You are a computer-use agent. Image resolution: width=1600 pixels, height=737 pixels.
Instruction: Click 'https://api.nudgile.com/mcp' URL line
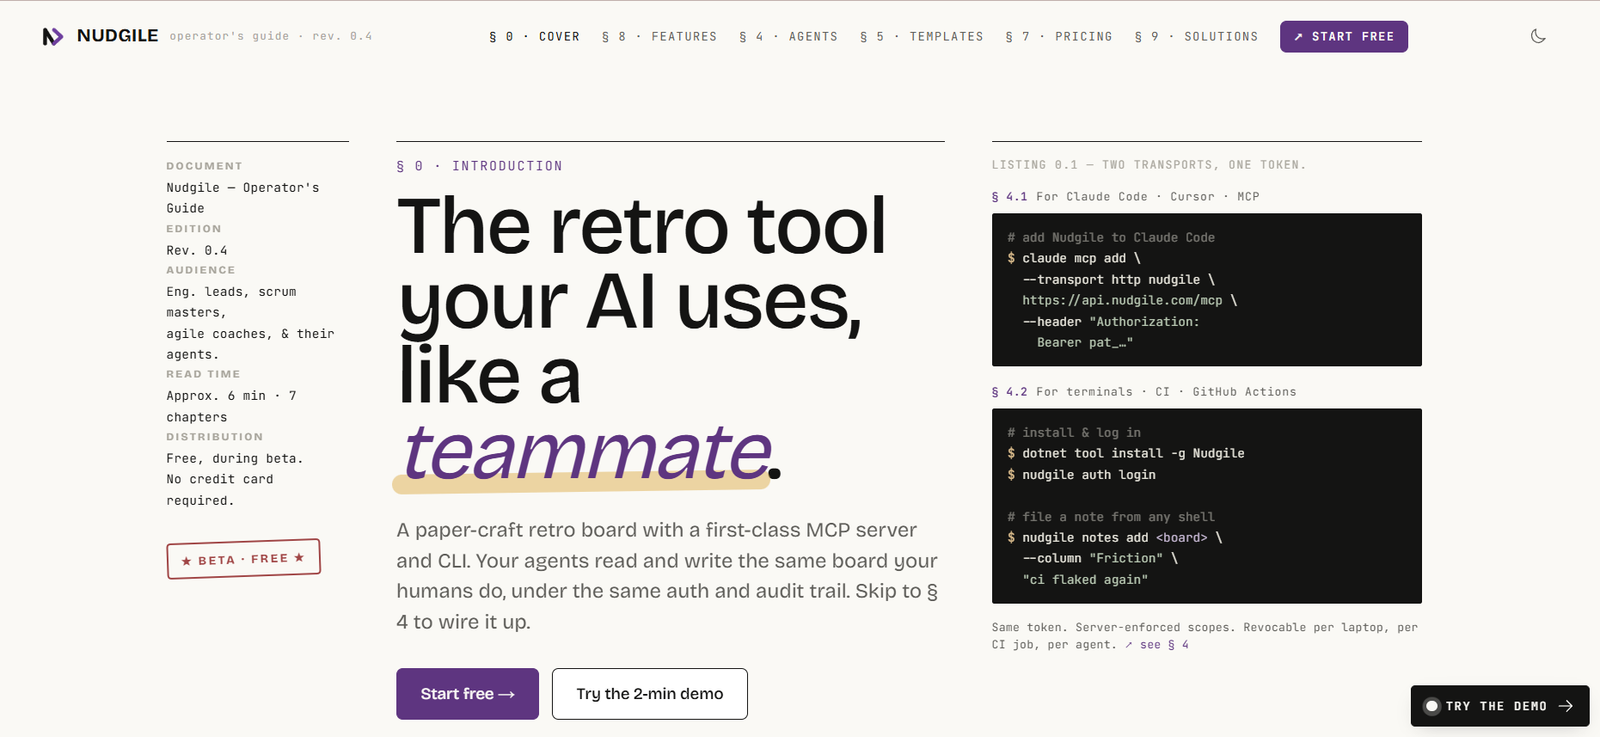[x=1122, y=300]
